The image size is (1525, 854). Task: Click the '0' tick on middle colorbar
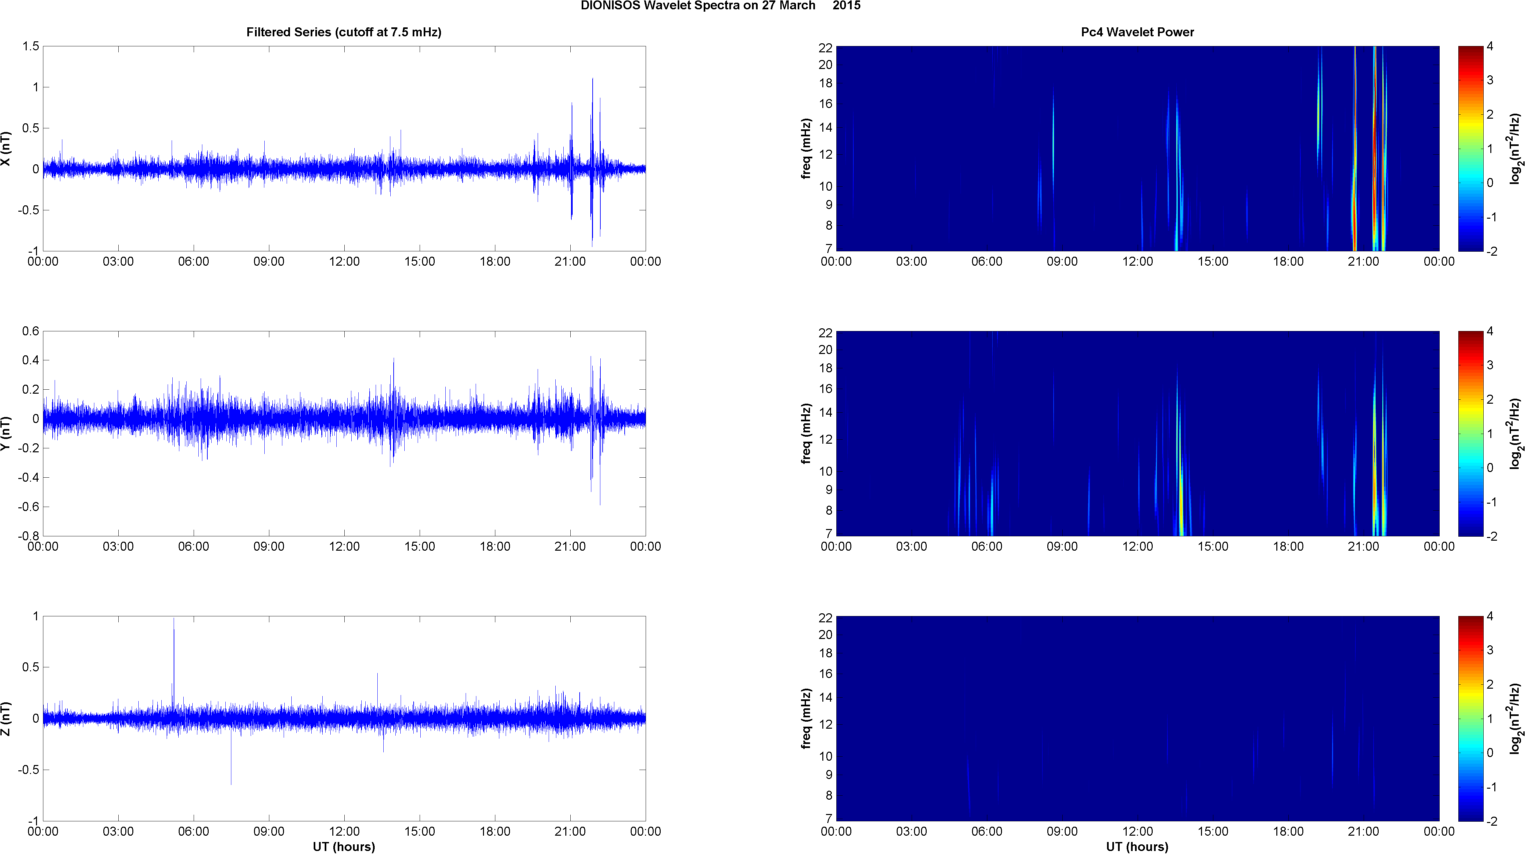pos(1490,468)
